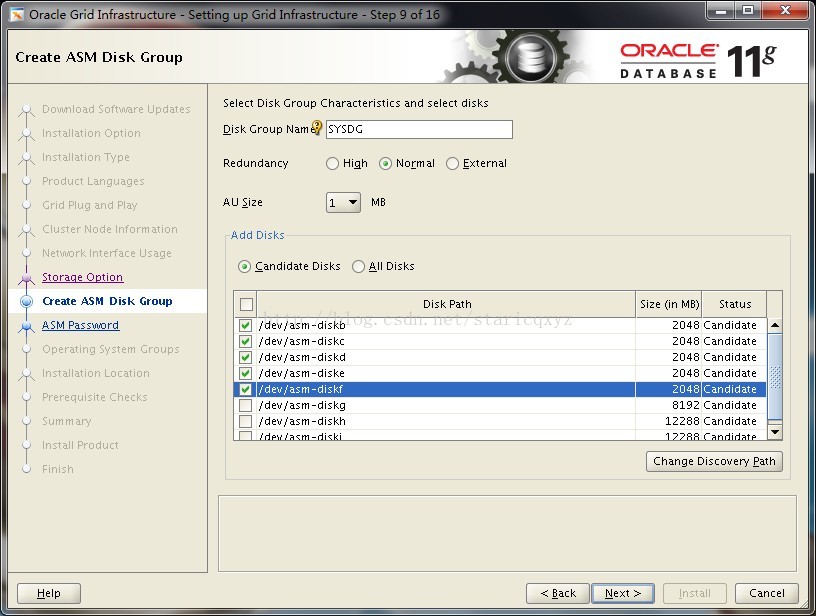Click Summary step in sidebar
The height and width of the screenshot is (616, 816).
pos(67,421)
